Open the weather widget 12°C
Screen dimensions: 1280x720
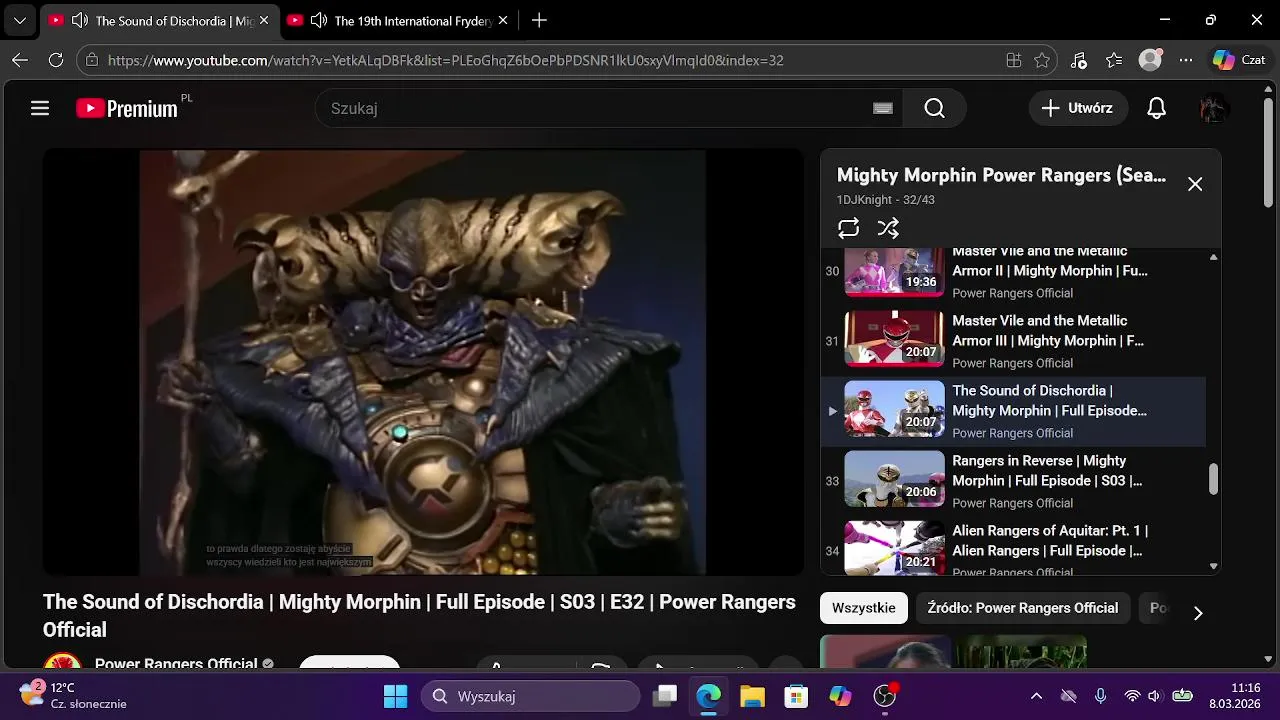[x=72, y=696]
